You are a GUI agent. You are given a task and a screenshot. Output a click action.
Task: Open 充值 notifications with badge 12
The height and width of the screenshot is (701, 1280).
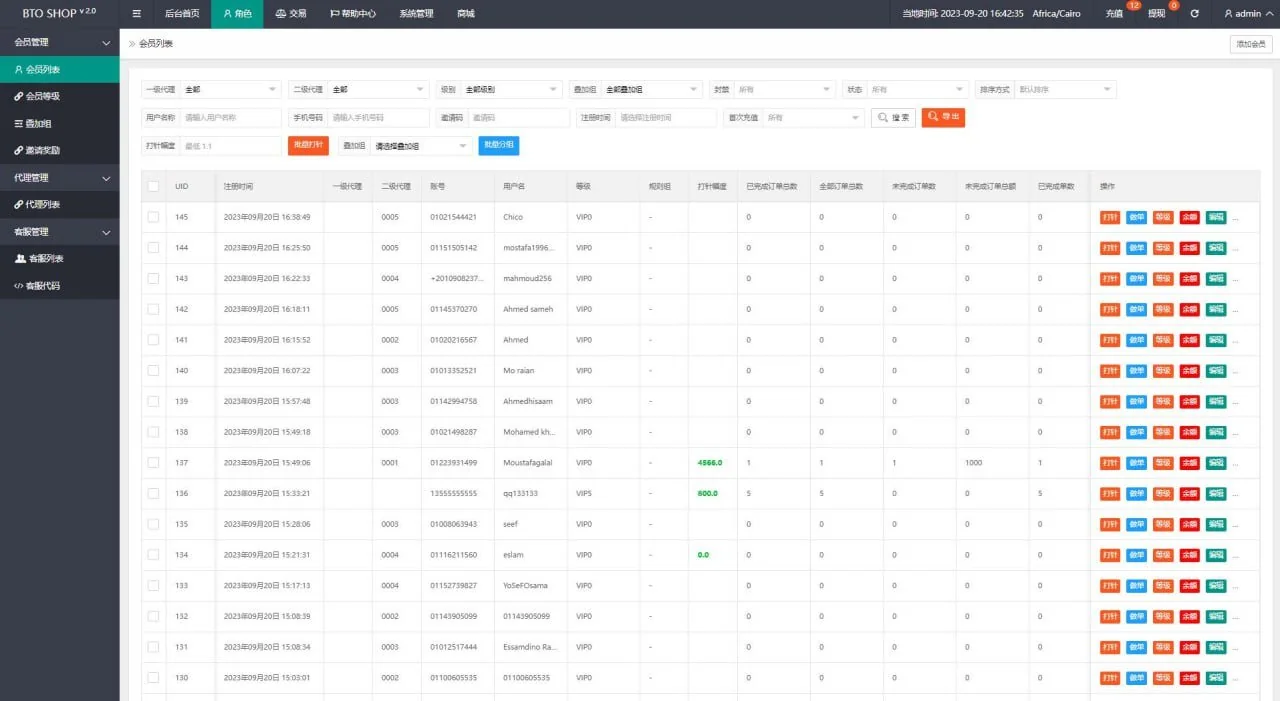point(1114,14)
